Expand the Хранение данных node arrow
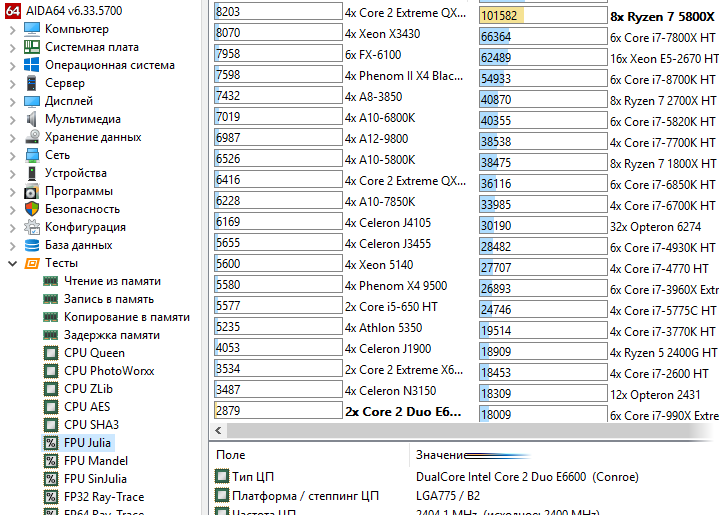 12,138
